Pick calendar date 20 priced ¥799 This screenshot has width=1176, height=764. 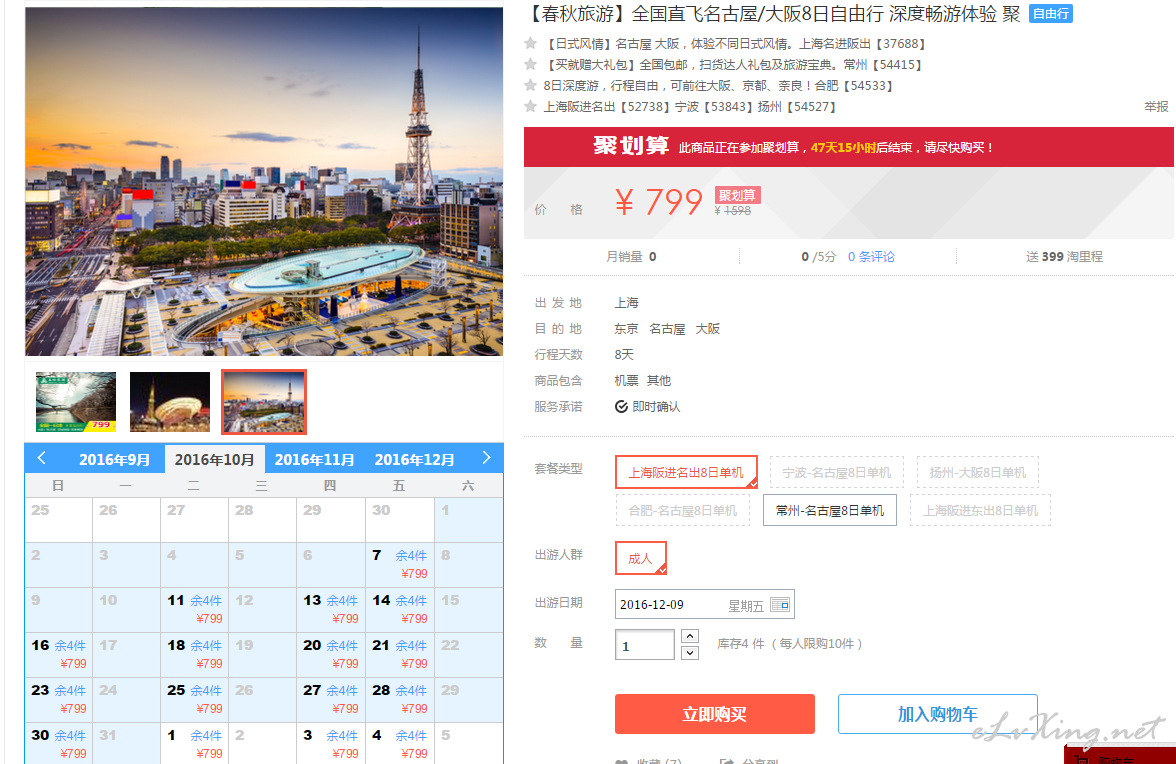(331, 655)
